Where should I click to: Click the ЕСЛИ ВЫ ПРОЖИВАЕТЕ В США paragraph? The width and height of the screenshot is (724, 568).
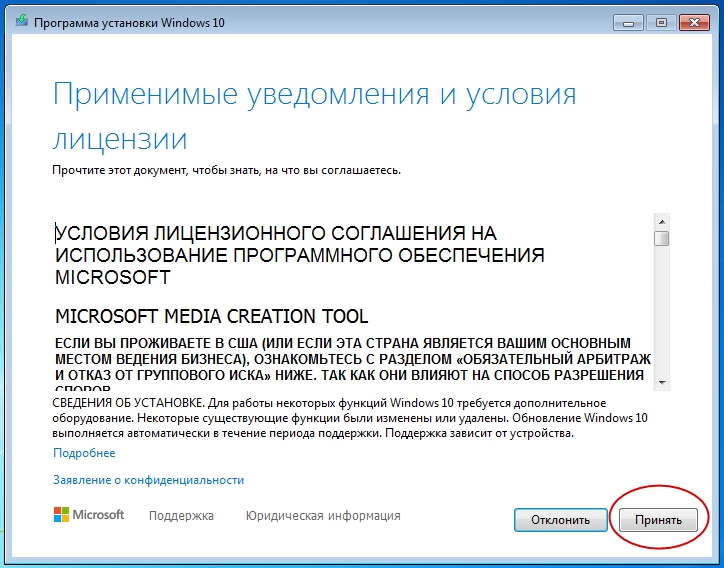pos(353,363)
